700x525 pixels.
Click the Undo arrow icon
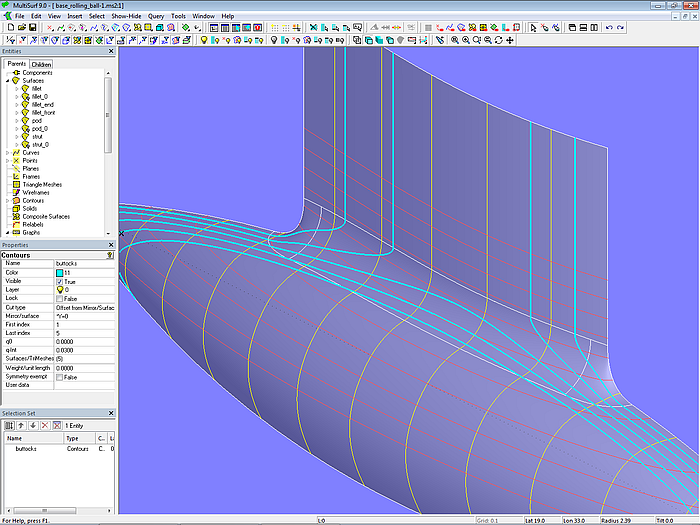click(609, 28)
